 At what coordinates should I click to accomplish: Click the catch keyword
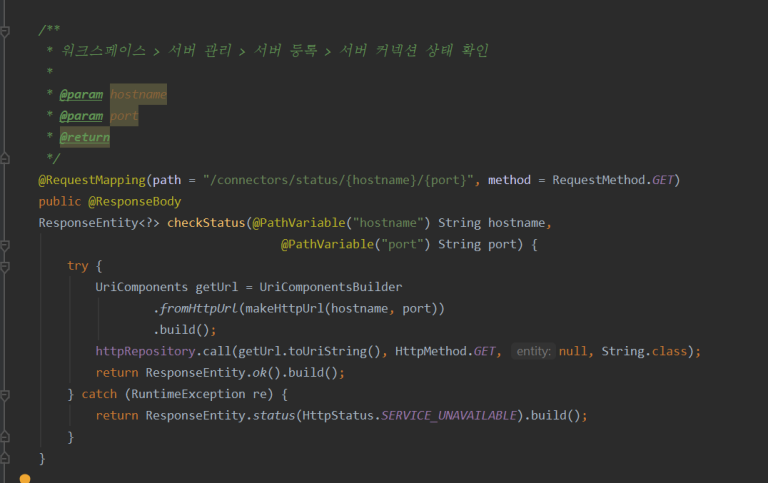pyautogui.click(x=99, y=394)
